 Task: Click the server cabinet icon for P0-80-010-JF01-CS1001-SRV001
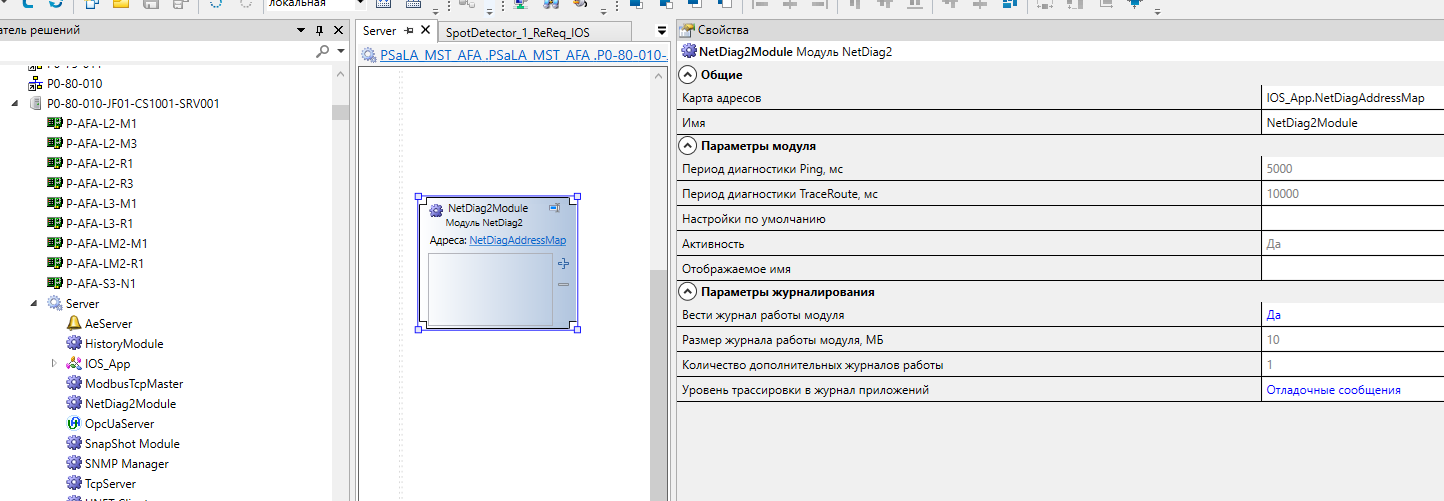(x=36, y=103)
